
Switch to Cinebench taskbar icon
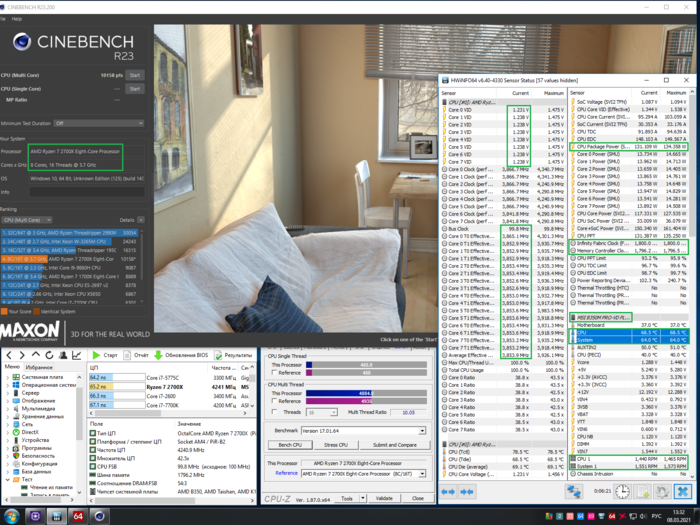point(100,517)
